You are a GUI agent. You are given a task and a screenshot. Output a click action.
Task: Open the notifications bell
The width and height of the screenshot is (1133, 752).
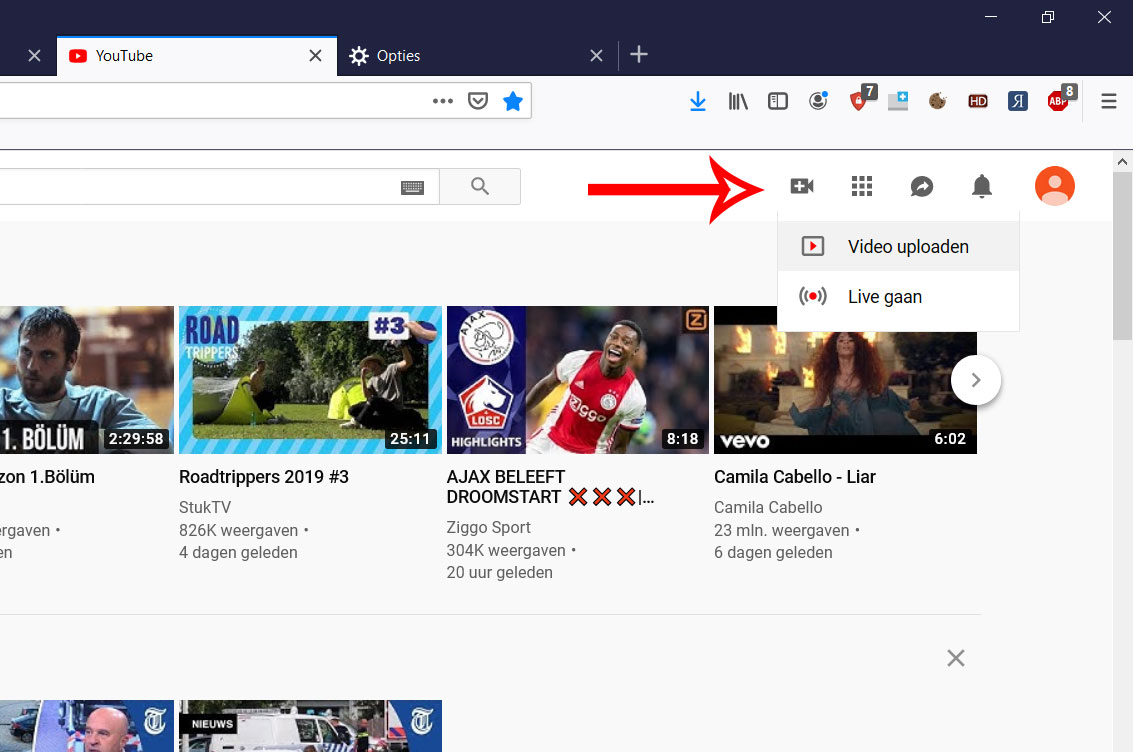[981, 186]
